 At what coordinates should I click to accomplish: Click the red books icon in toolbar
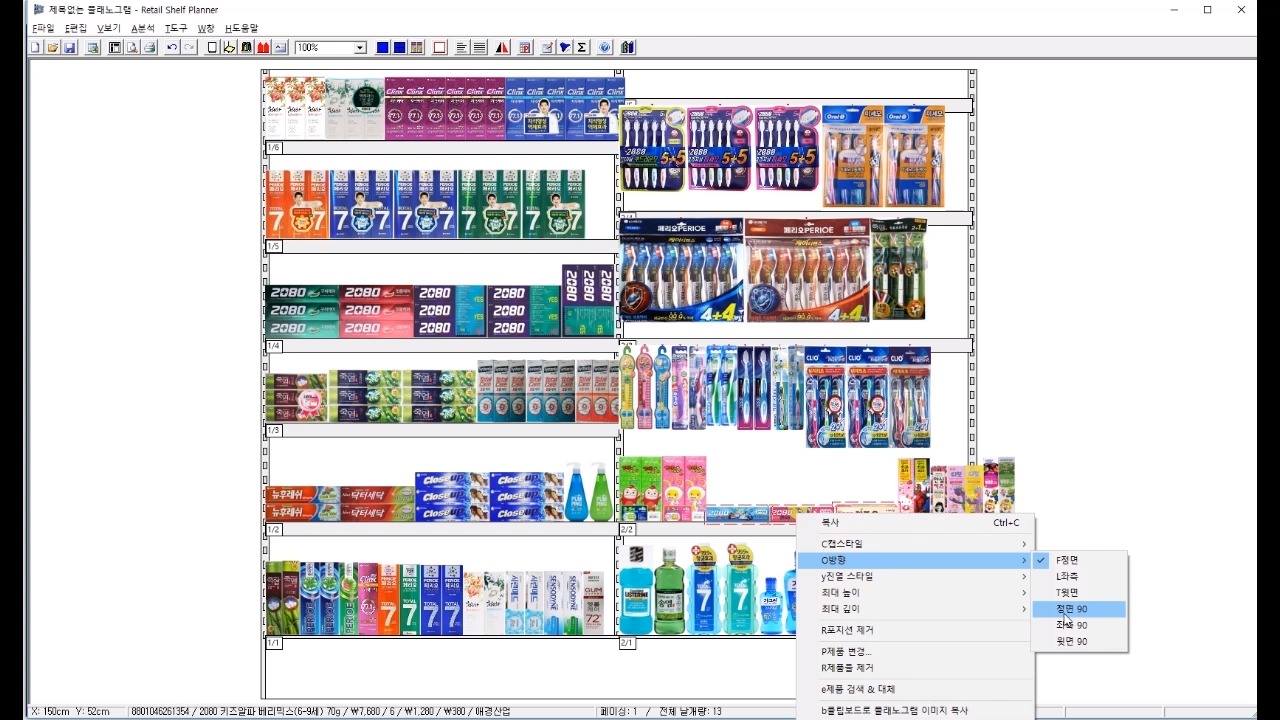[x=263, y=47]
